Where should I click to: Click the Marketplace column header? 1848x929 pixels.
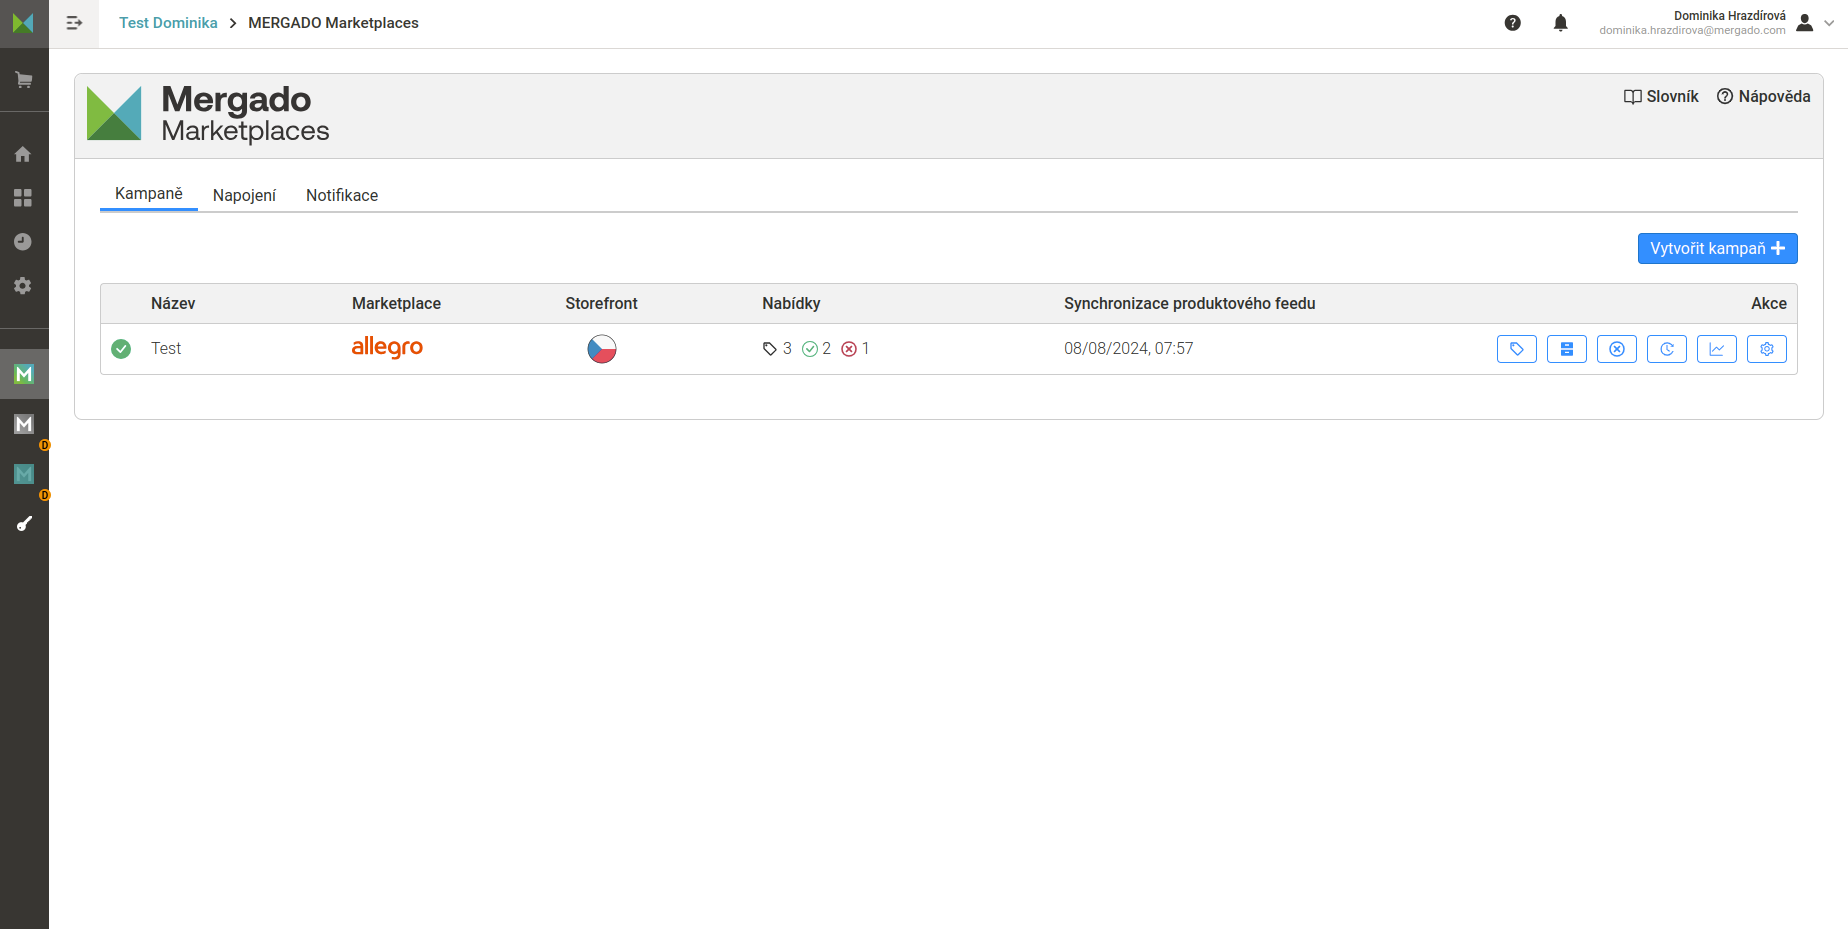pyautogui.click(x=396, y=304)
